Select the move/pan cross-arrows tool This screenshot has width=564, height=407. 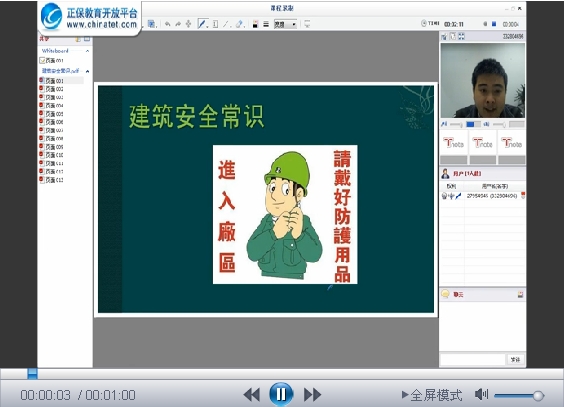pyautogui.click(x=188, y=24)
